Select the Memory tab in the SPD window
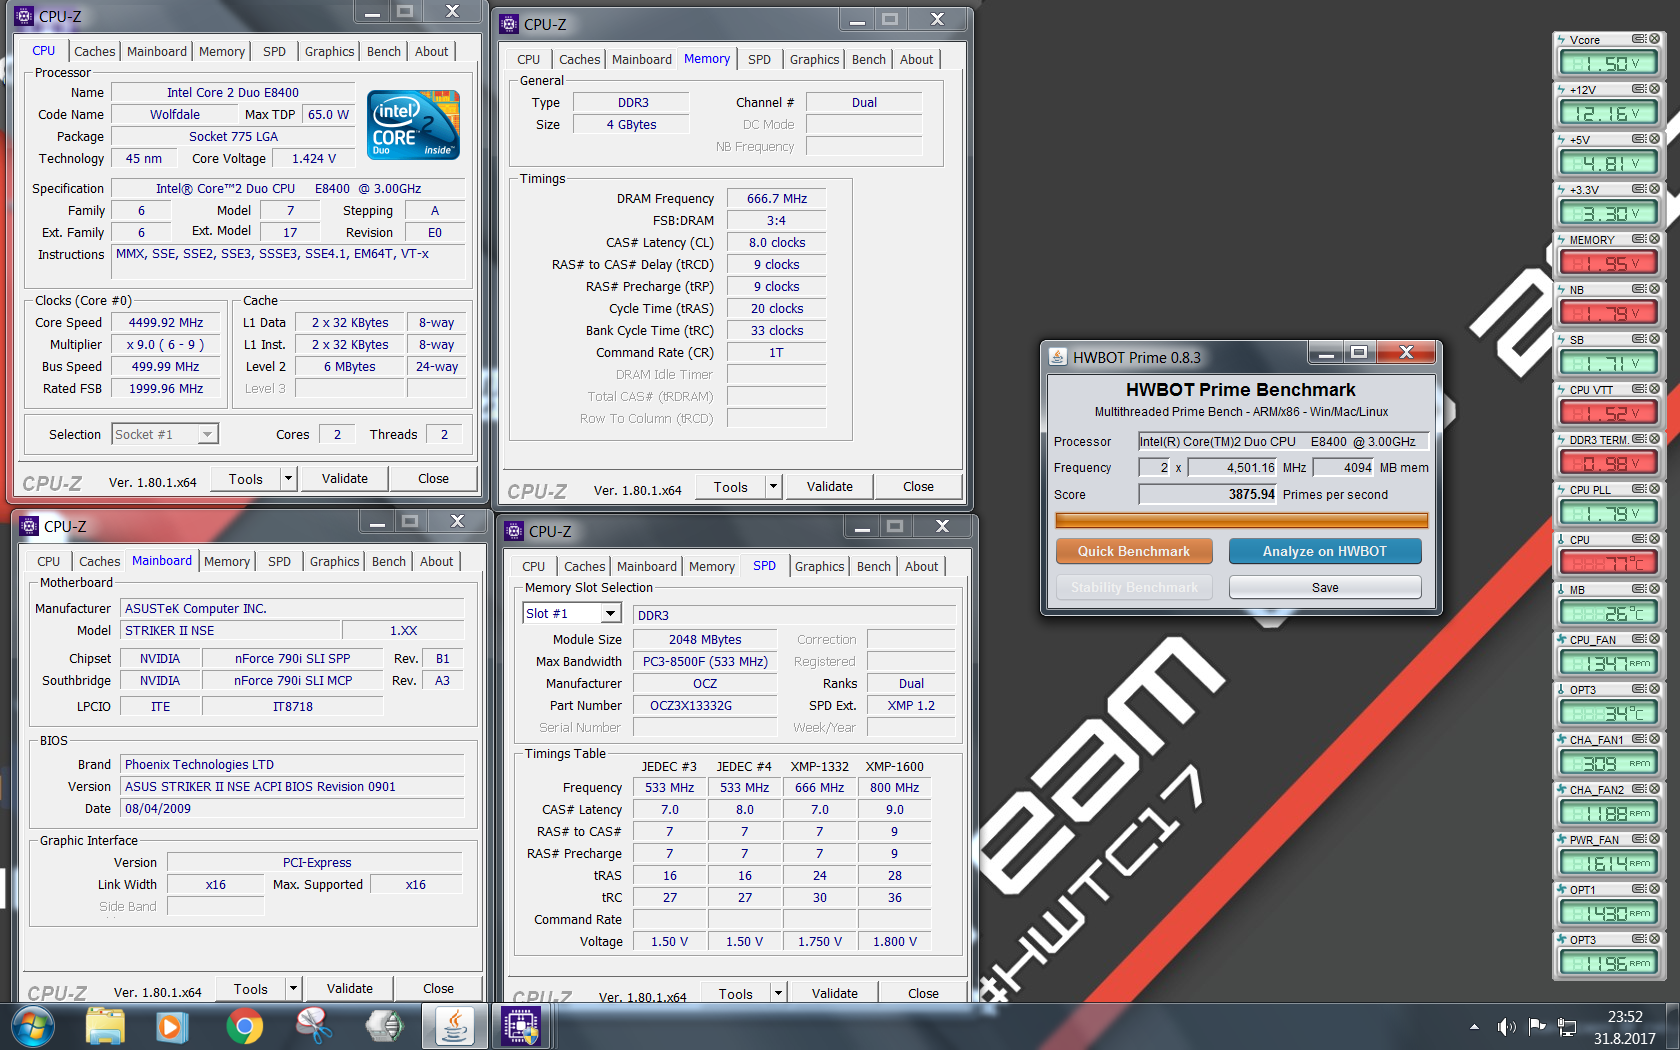The width and height of the screenshot is (1680, 1050). pyautogui.click(x=712, y=567)
